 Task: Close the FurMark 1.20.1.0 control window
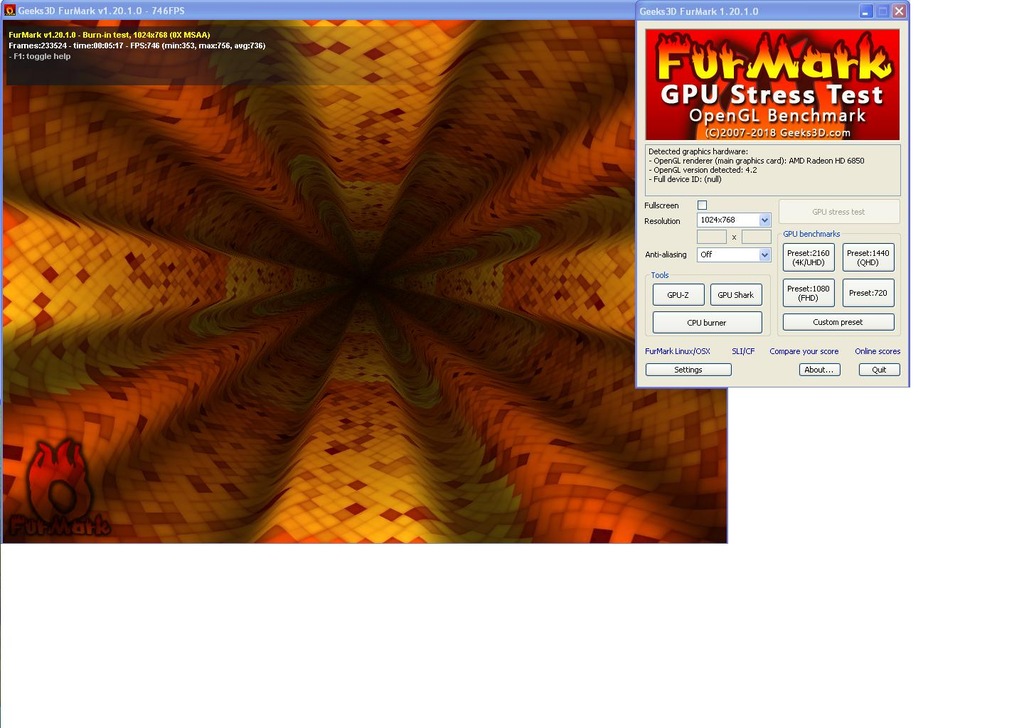point(899,11)
